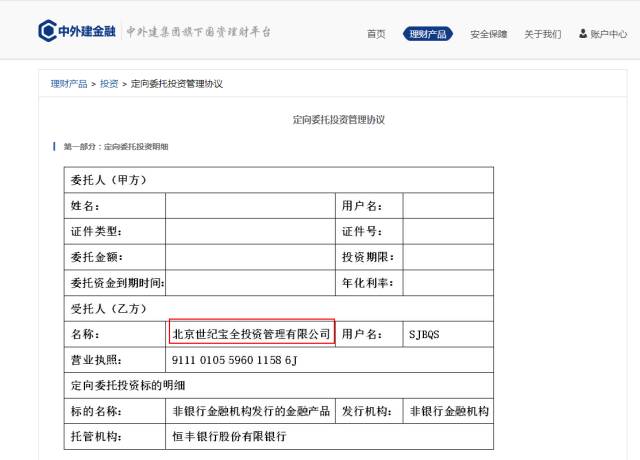Click the 年化利率 label cell
Viewport: 640px width, 460px height.
pos(369,283)
